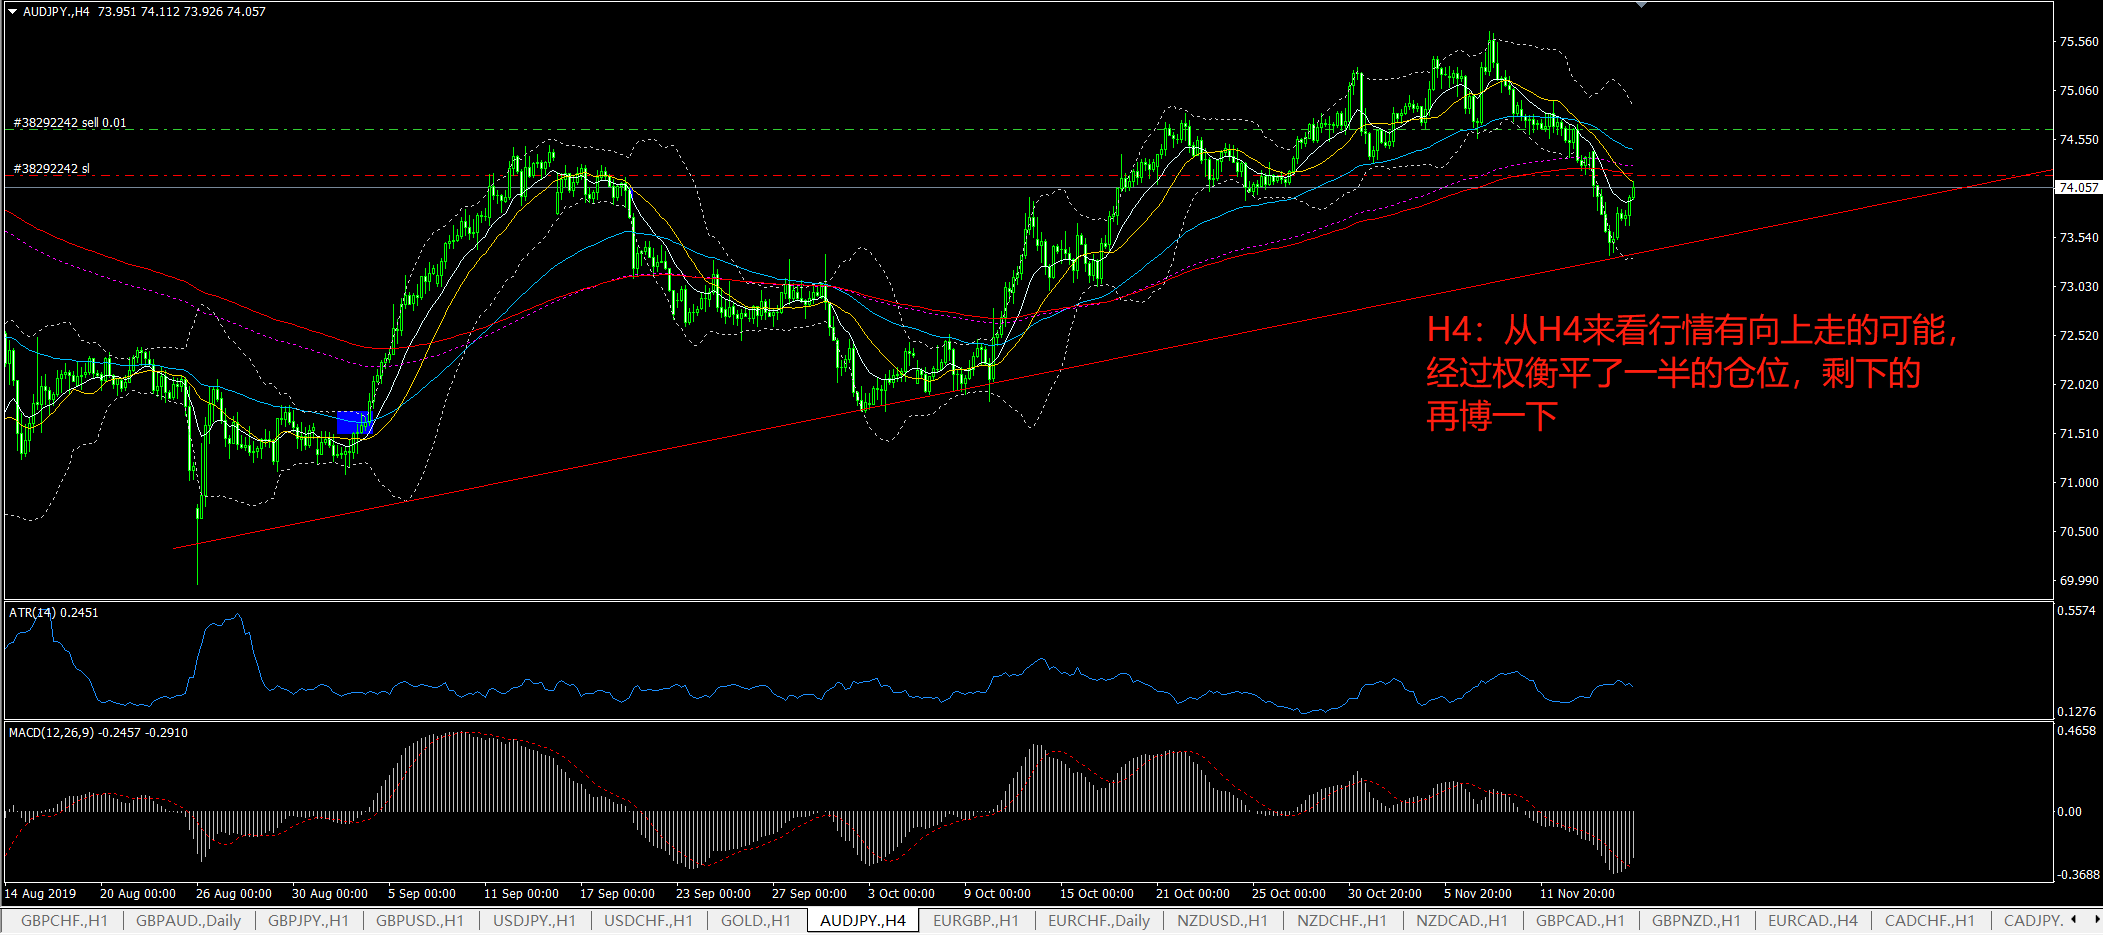
Task: Click the 69.990 price axis label
Action: [x=2079, y=581]
